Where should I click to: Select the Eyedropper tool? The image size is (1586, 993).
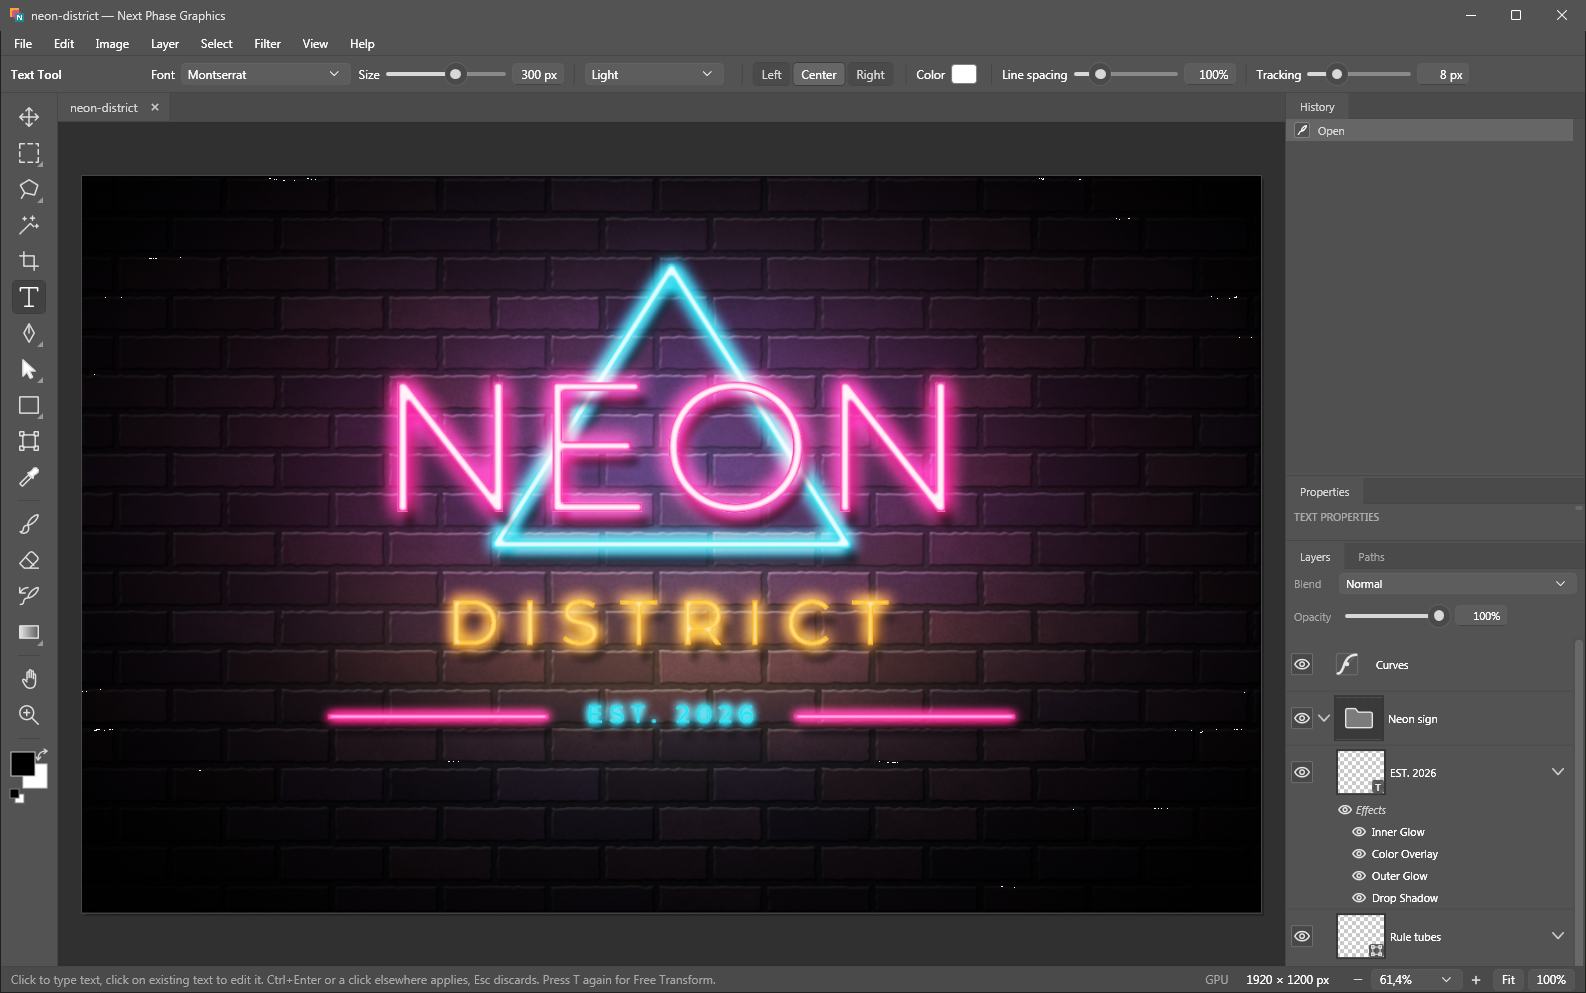point(29,477)
